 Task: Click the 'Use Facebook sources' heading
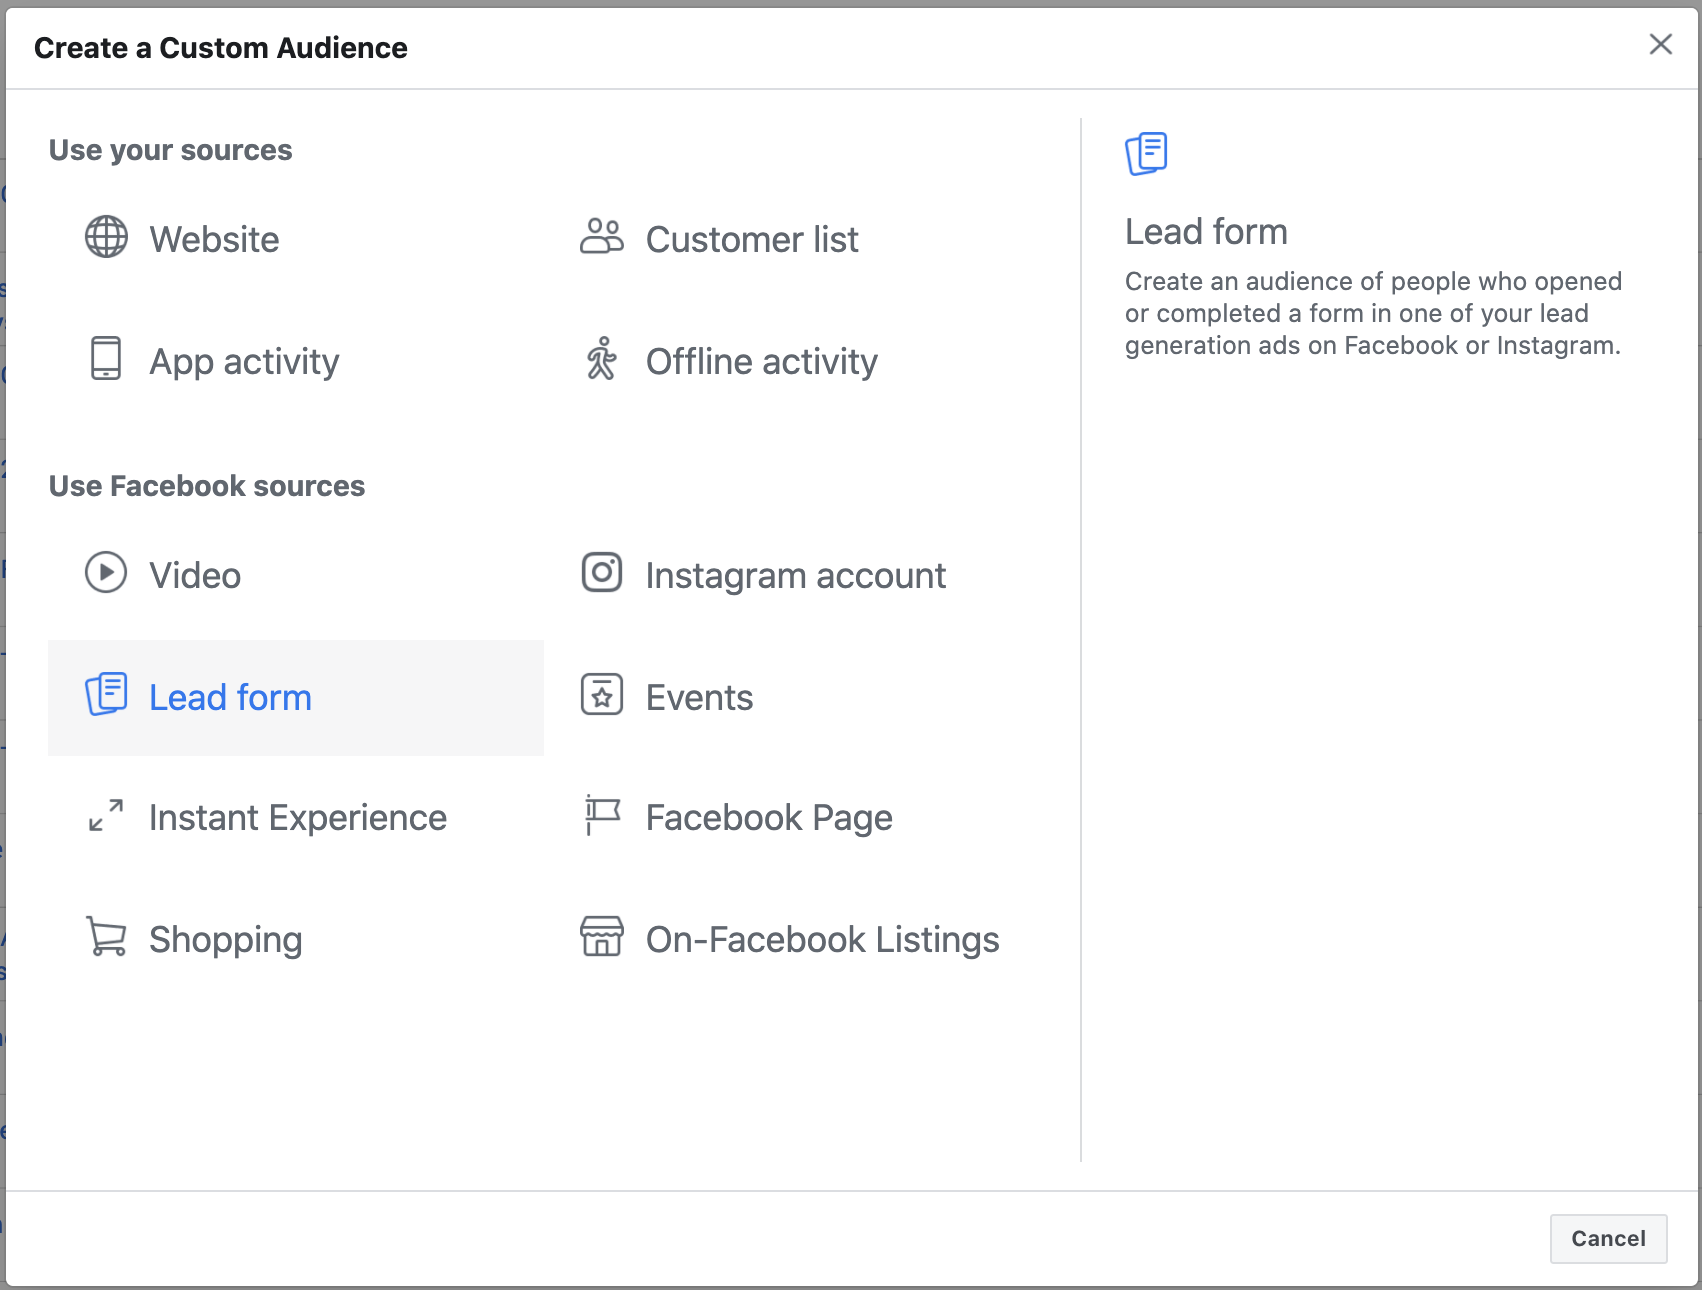click(x=207, y=486)
